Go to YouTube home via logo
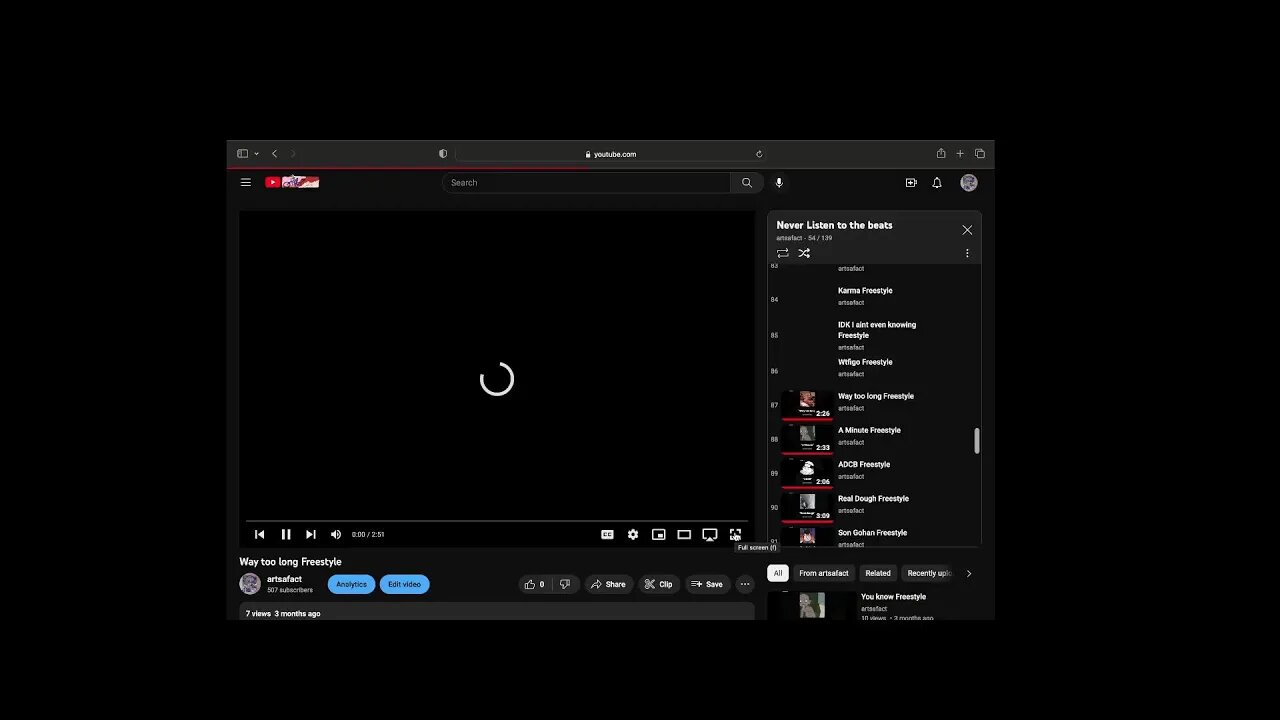The height and width of the screenshot is (720, 1280). (292, 182)
